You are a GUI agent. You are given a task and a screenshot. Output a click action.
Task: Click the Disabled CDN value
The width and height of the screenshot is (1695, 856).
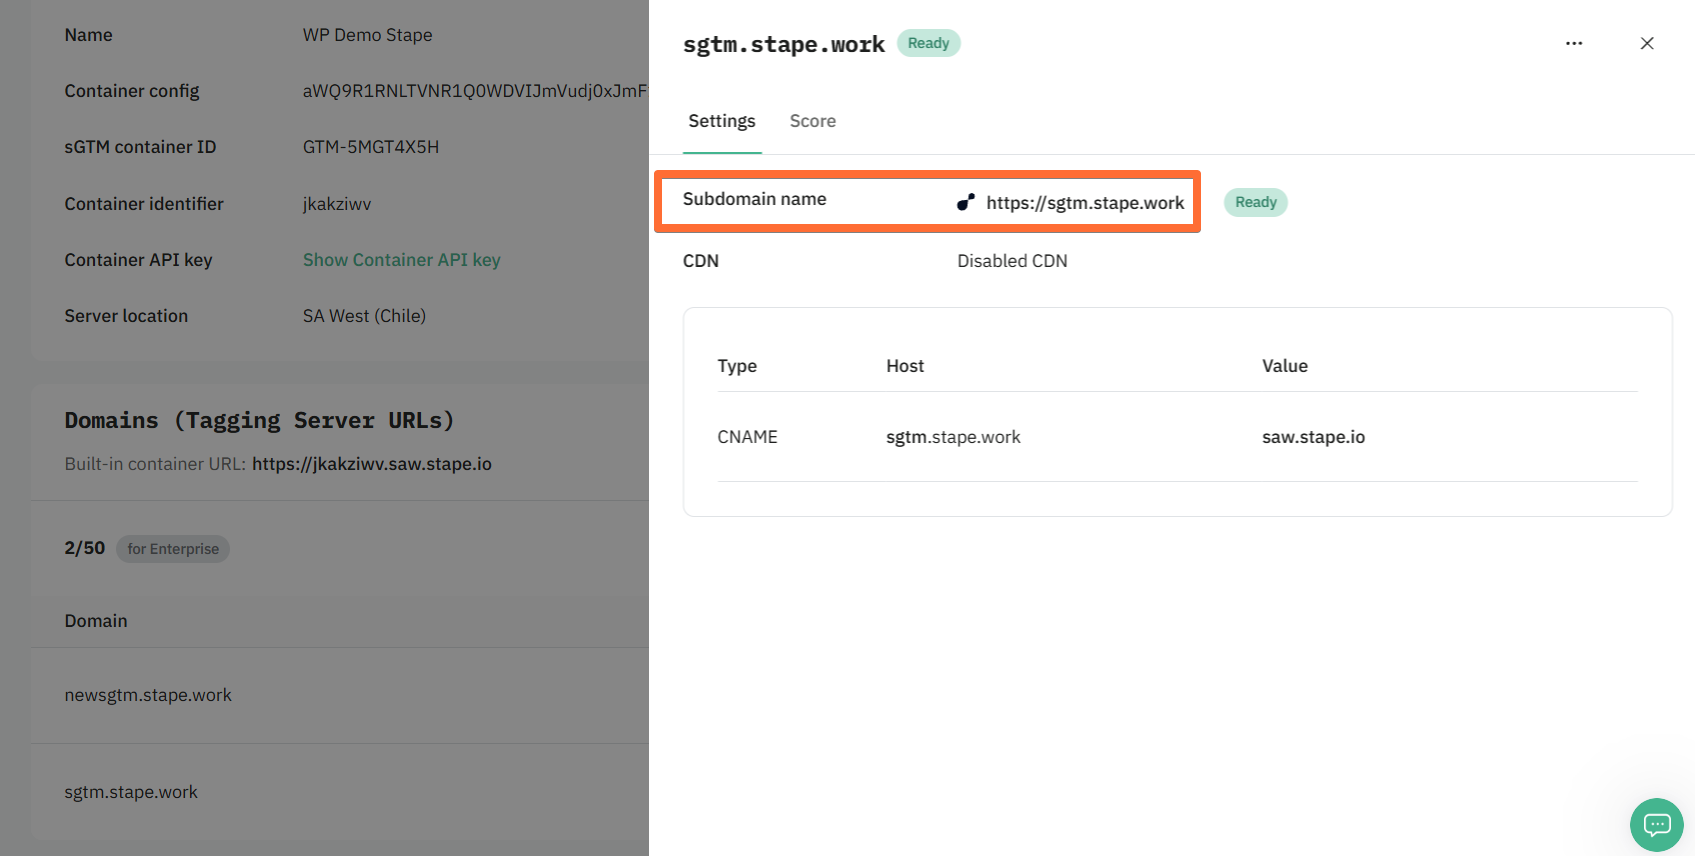pyautogui.click(x=1012, y=261)
